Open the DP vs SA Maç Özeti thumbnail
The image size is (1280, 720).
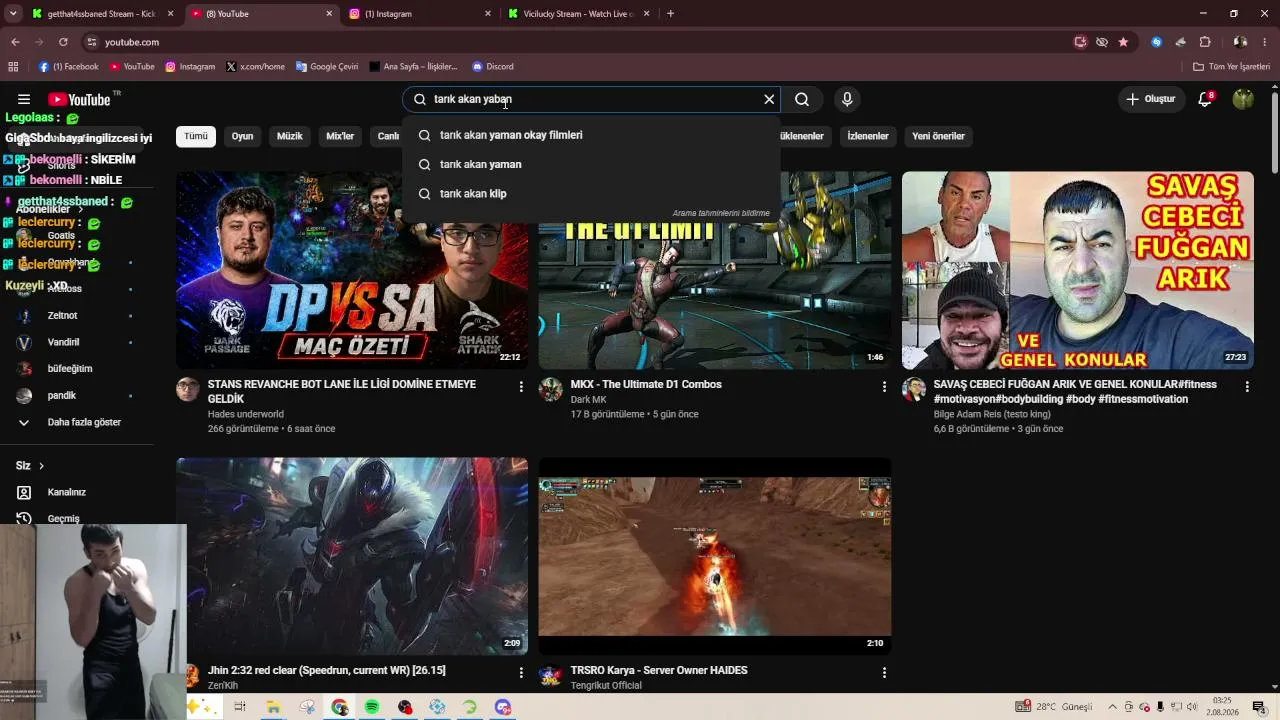tap(352, 270)
